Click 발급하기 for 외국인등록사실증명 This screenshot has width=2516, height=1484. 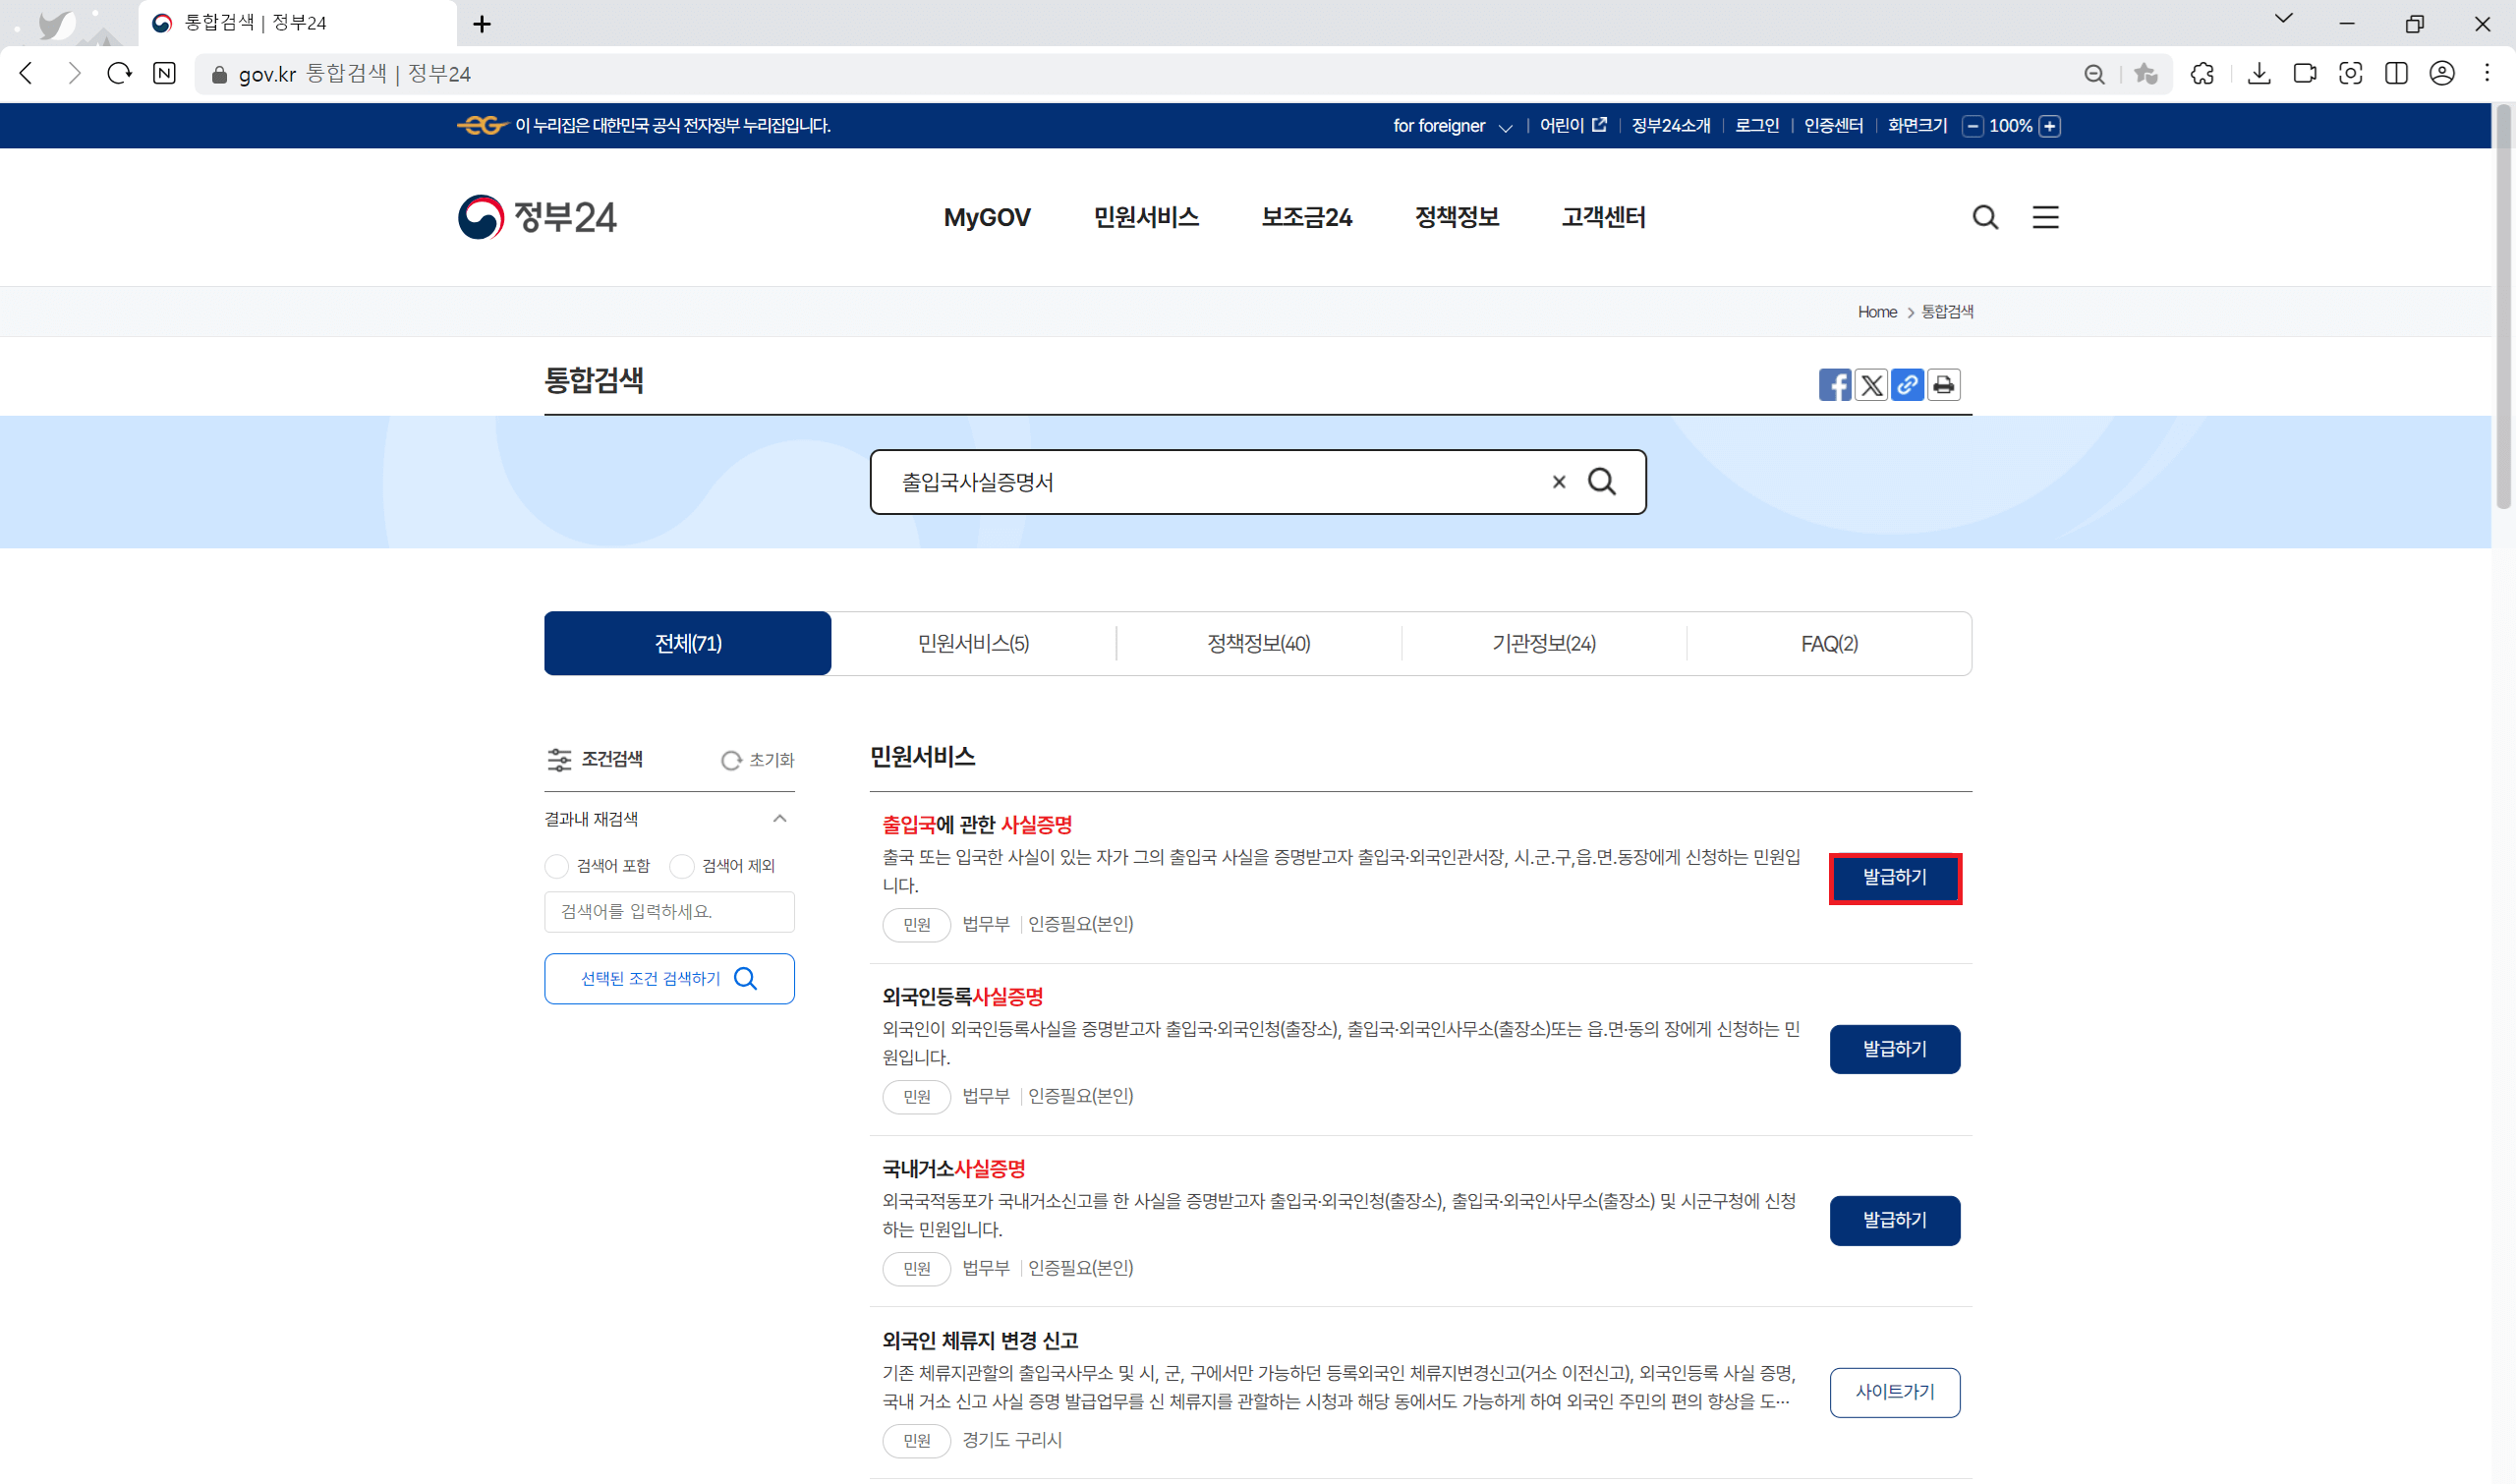coord(1894,1049)
